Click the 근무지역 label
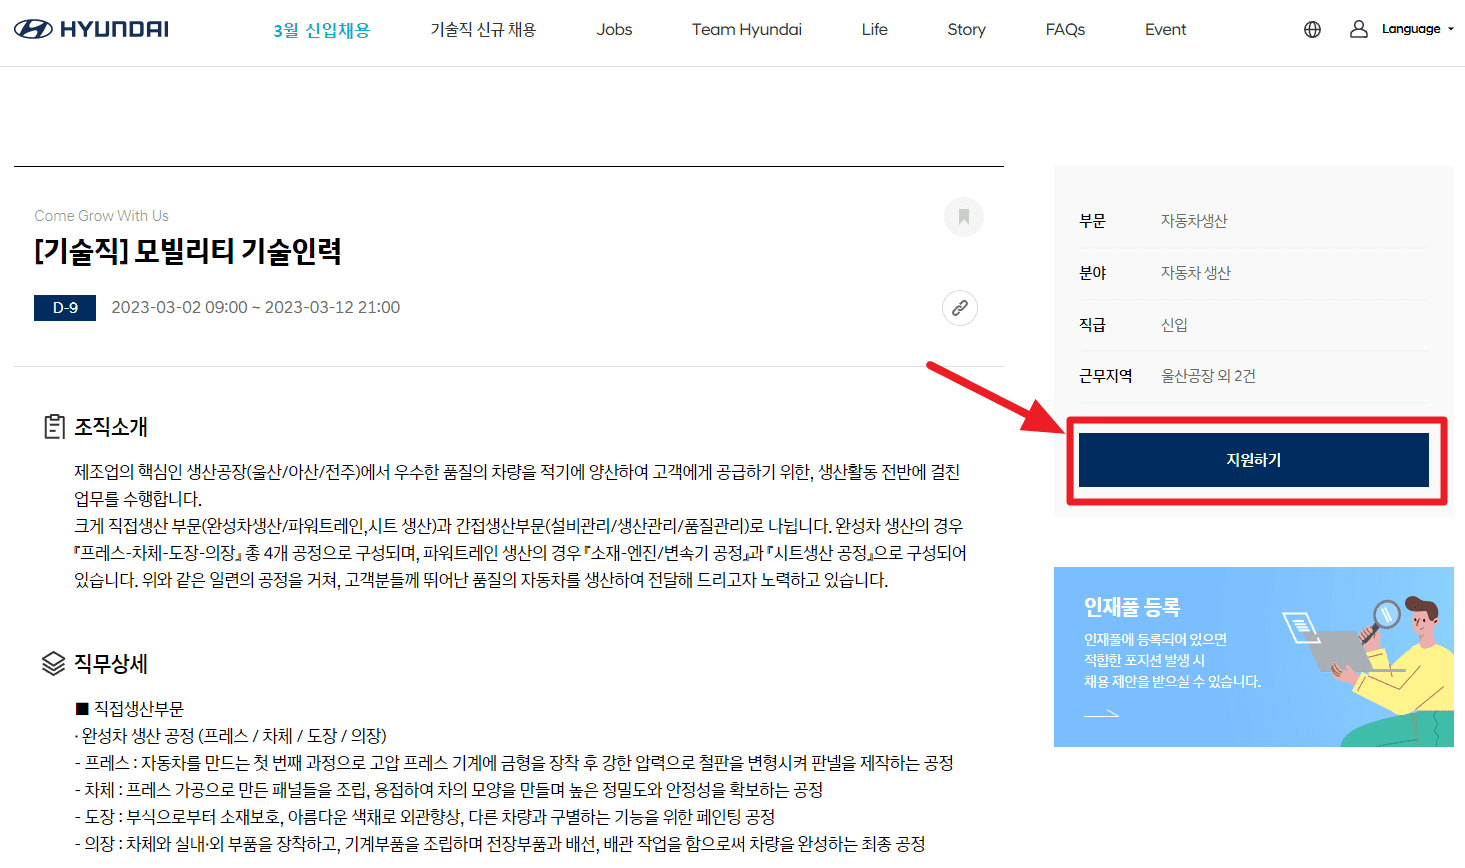 click(x=1106, y=376)
